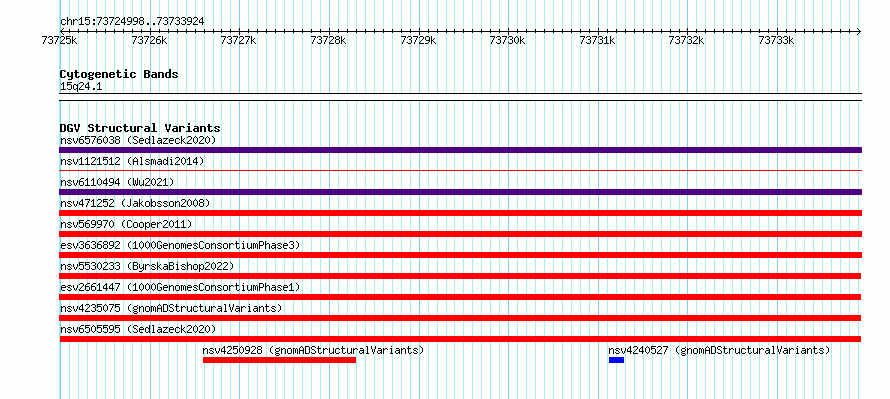Open the nsv4235075 (gnomADStructuralVariants) label

pos(171,308)
